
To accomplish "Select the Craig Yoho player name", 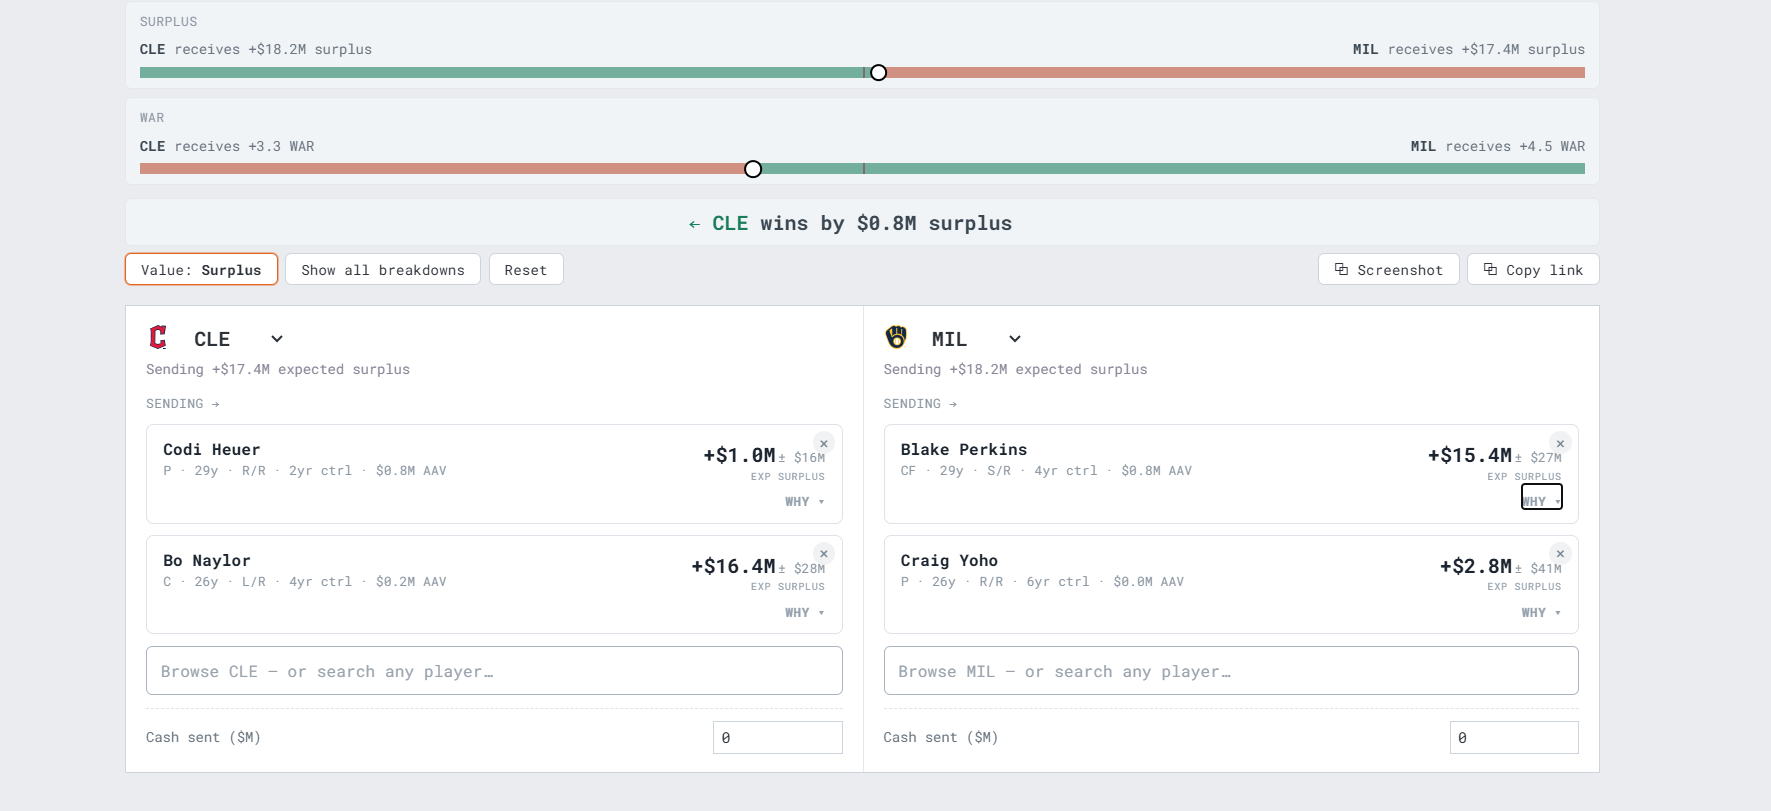I will (x=949, y=561).
